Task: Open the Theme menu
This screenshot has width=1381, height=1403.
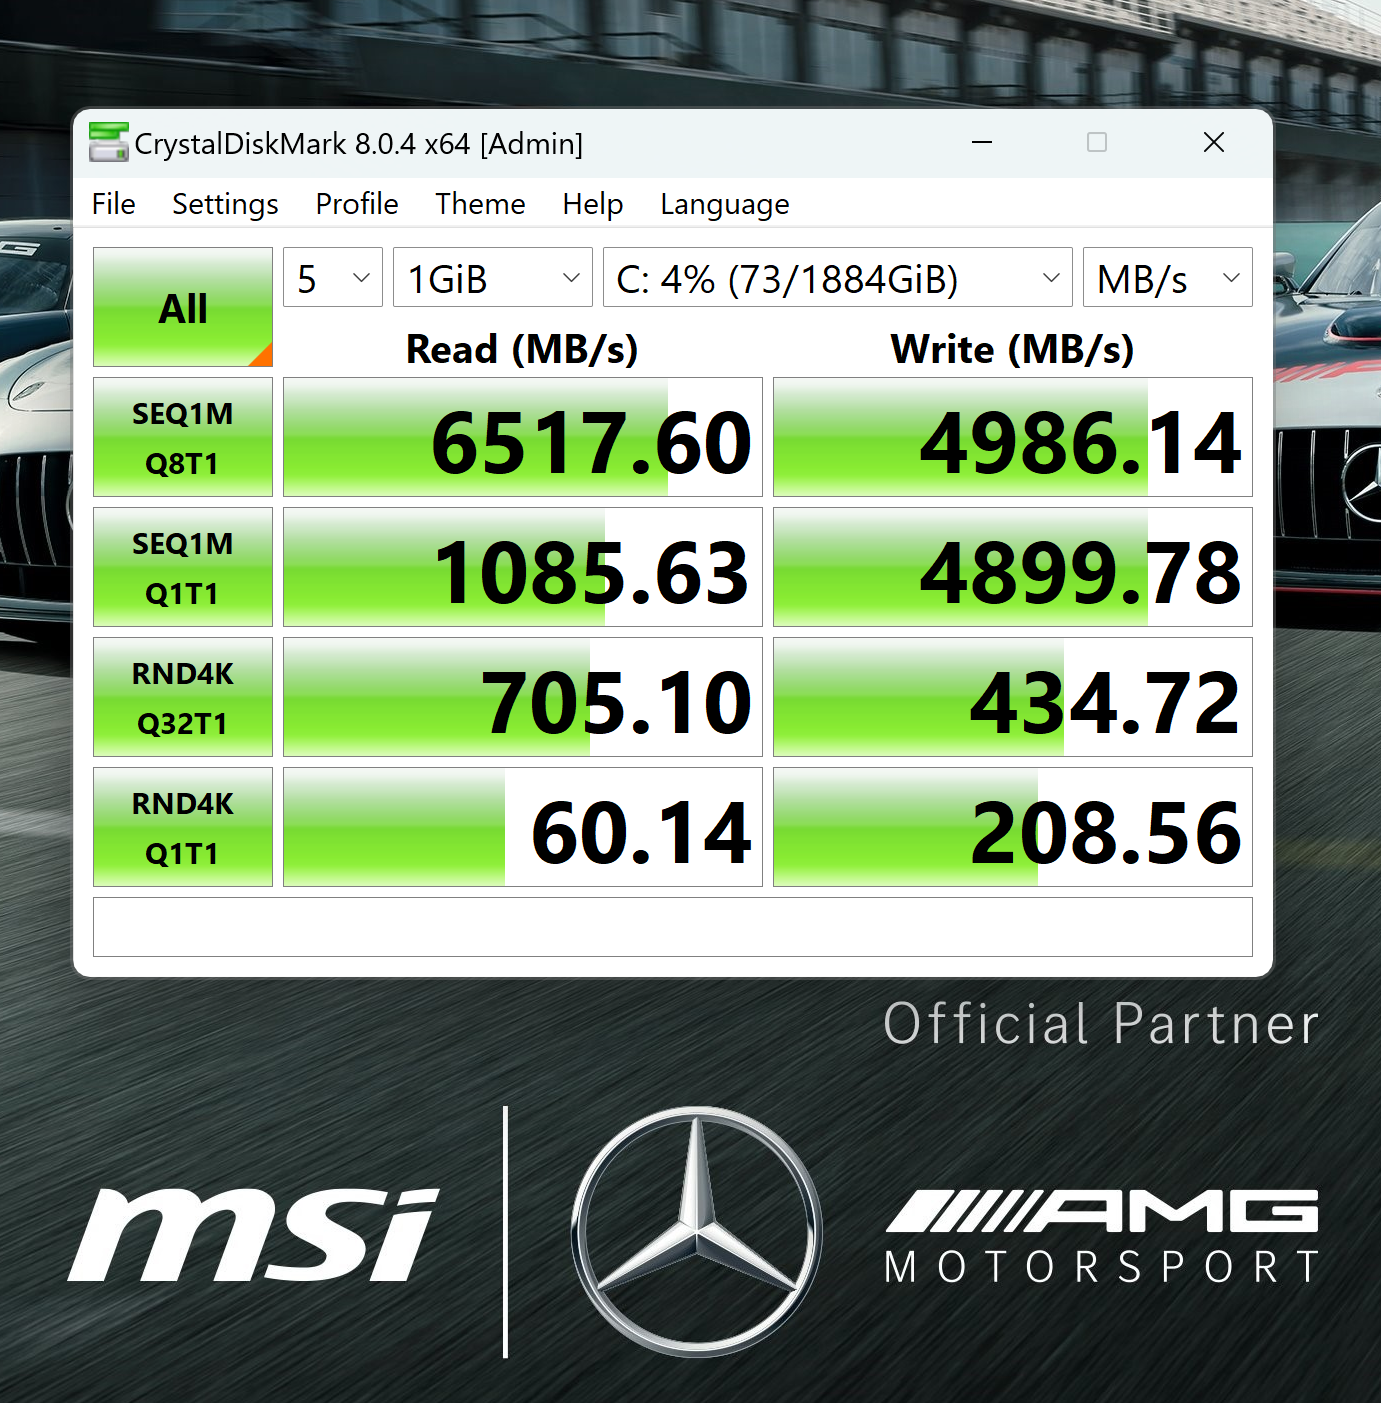Action: pos(480,204)
